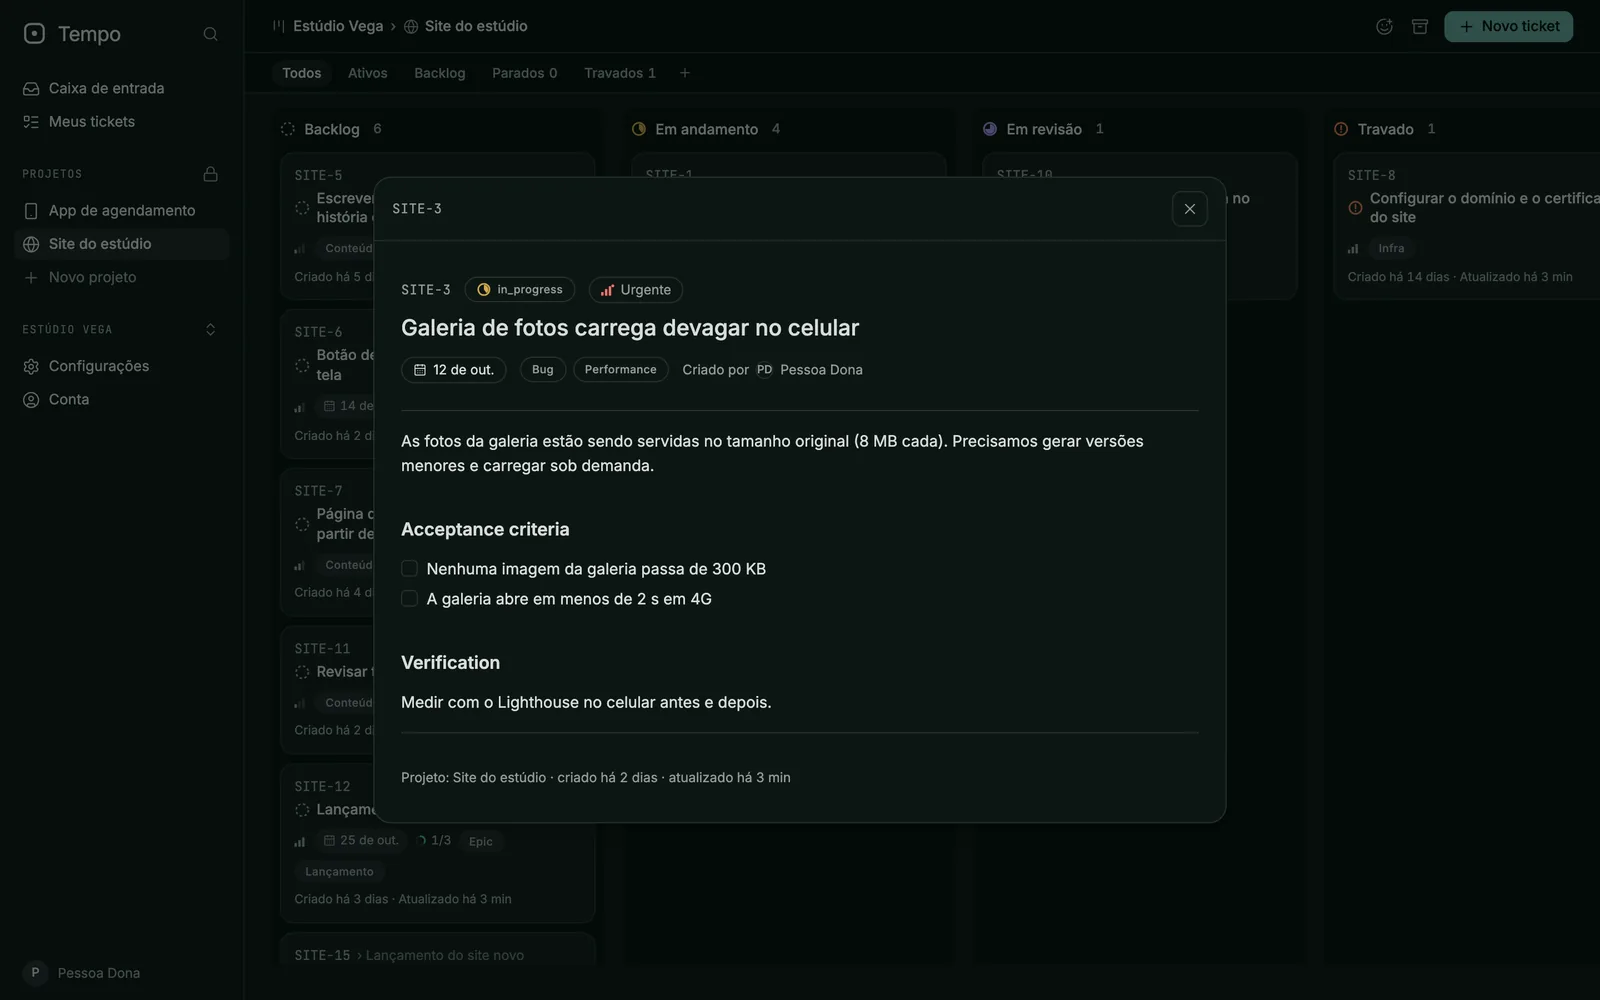Open the 12 de out. due date picker
Image resolution: width=1600 pixels, height=1000 pixels.
pyautogui.click(x=454, y=370)
